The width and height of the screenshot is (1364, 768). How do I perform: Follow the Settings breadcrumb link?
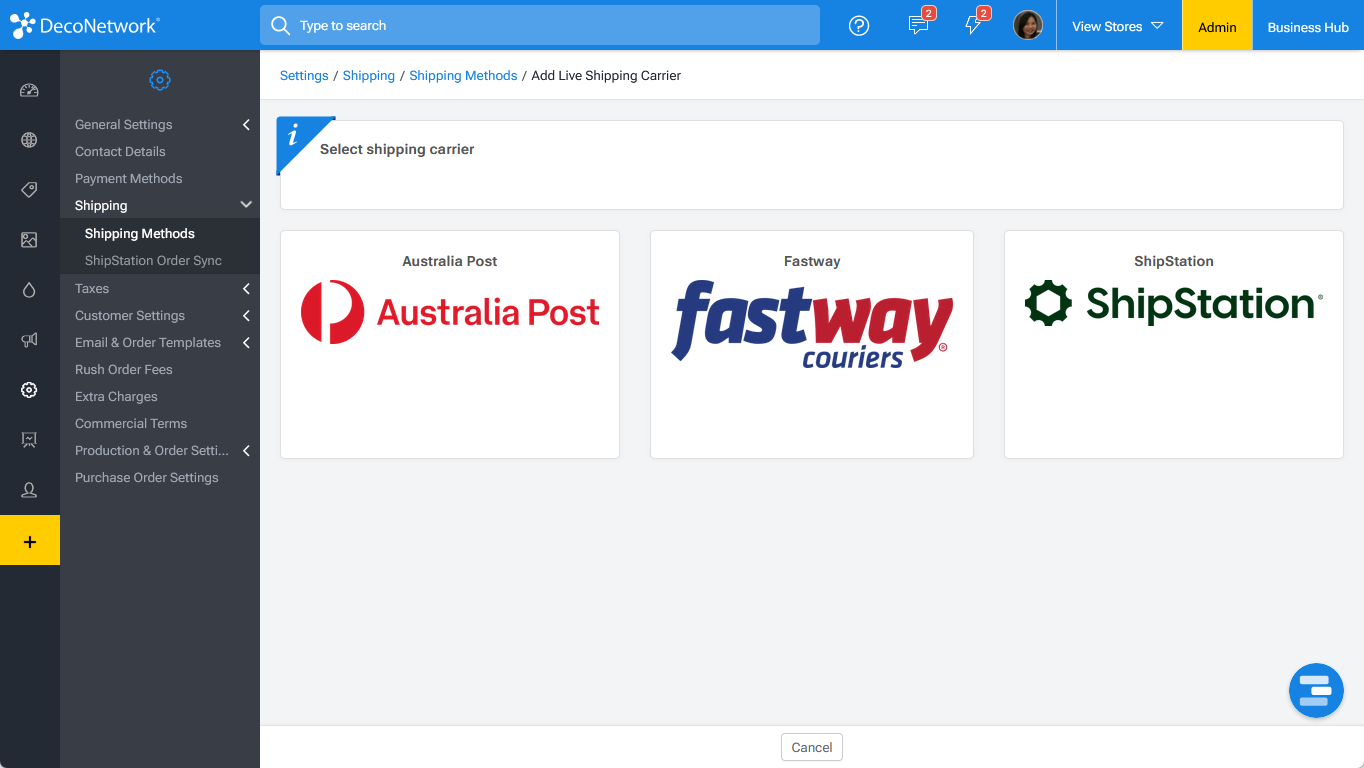pyautogui.click(x=304, y=76)
